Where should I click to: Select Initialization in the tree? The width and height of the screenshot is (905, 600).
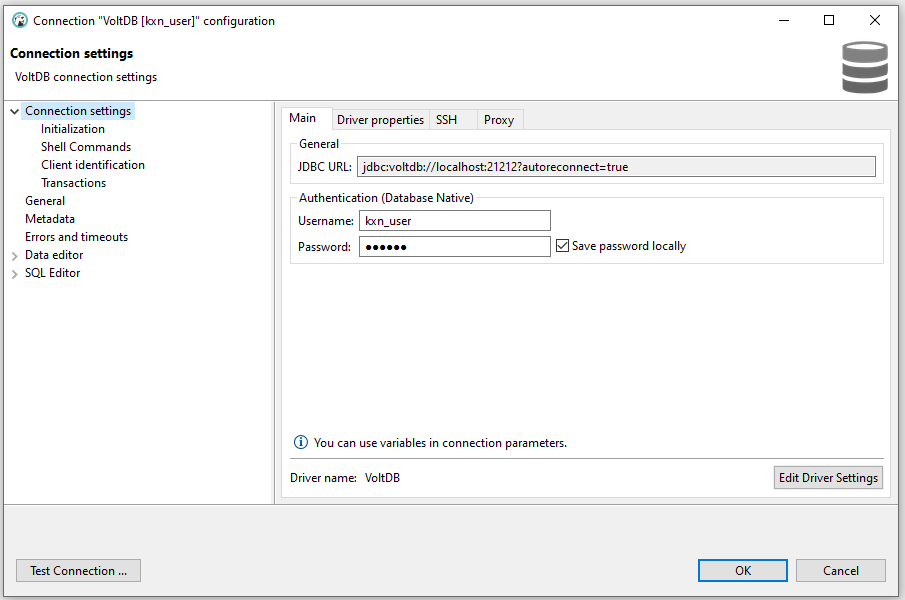73,129
